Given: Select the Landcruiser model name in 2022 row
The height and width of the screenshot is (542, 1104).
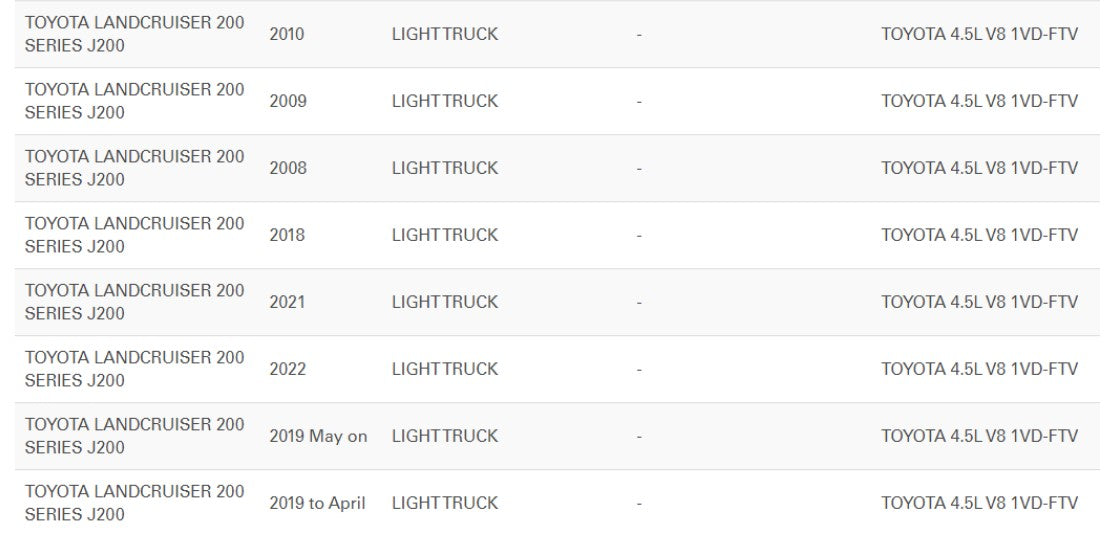Looking at the screenshot, I should point(134,369).
